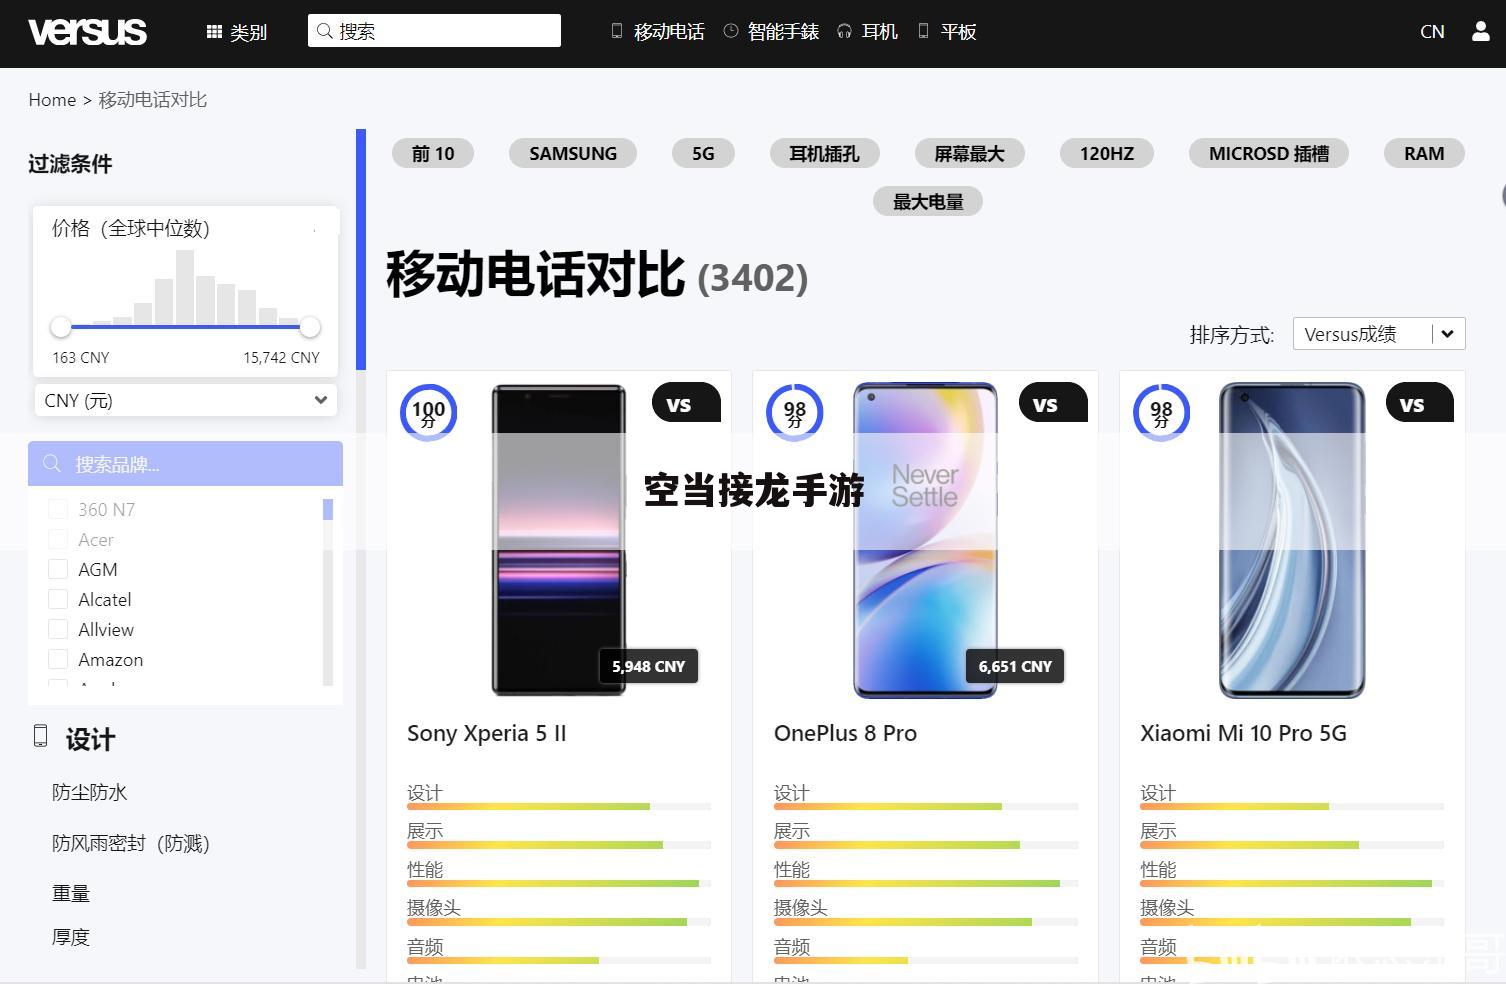Click the 6,651 CNY price tag
The height and width of the screenshot is (984, 1506).
point(1016,666)
